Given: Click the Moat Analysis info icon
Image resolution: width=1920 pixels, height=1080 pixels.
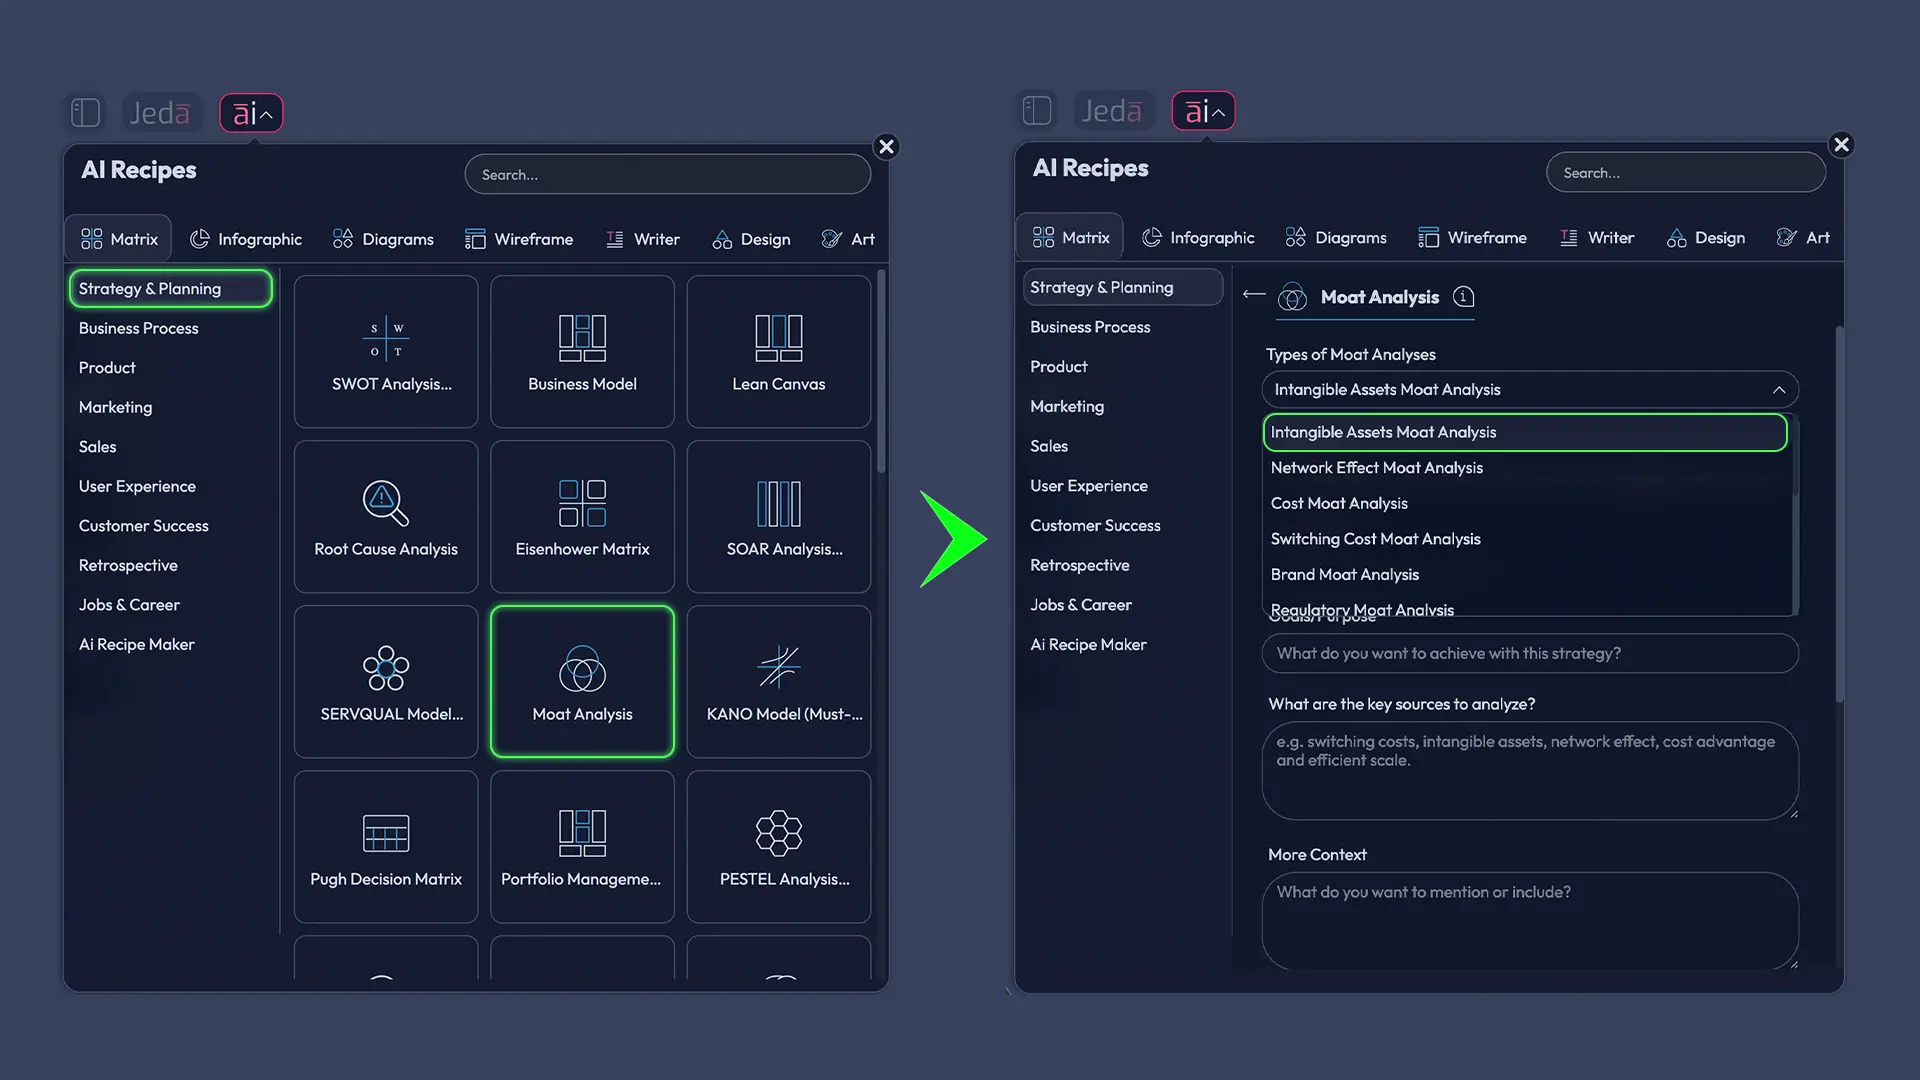Looking at the screenshot, I should point(1463,297).
